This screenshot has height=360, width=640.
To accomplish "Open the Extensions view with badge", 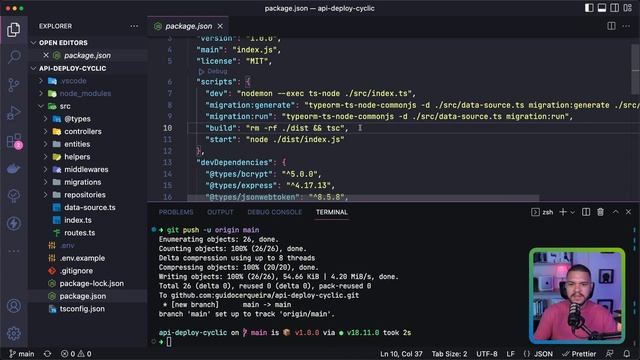I will coord(14,141).
